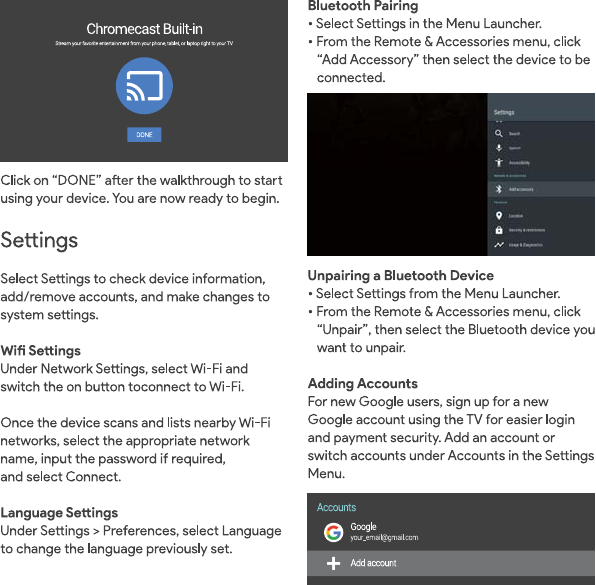Click the Google G logo icon

[333, 532]
